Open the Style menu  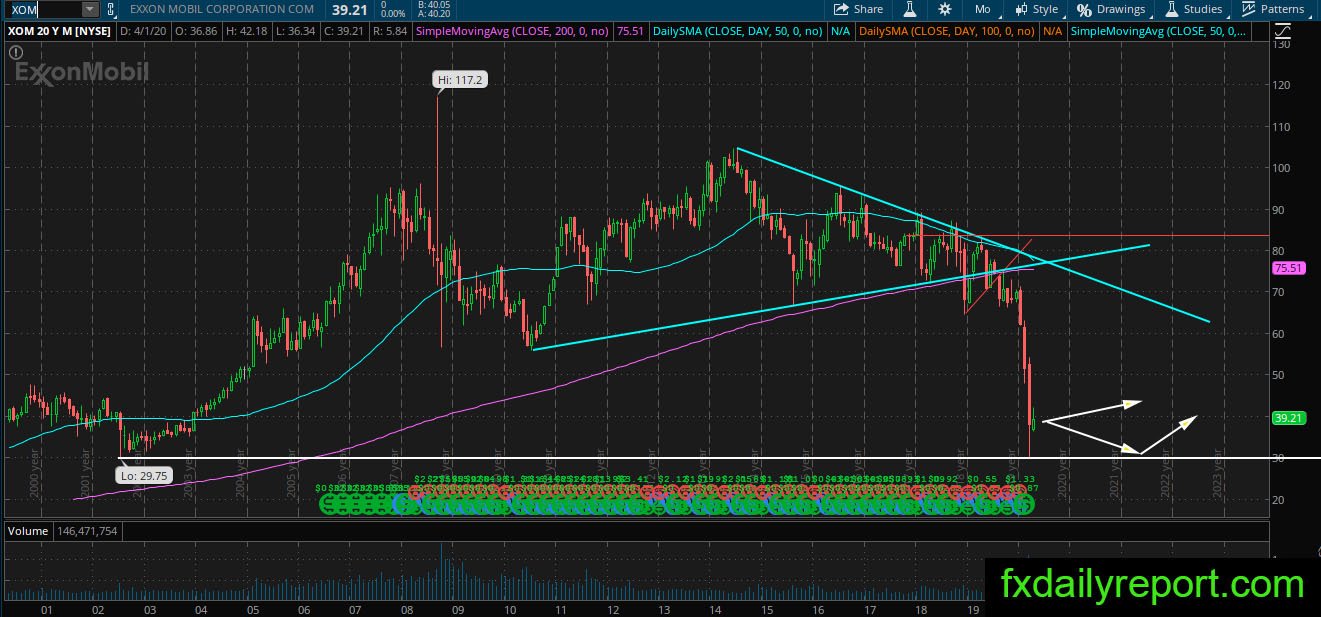1035,9
